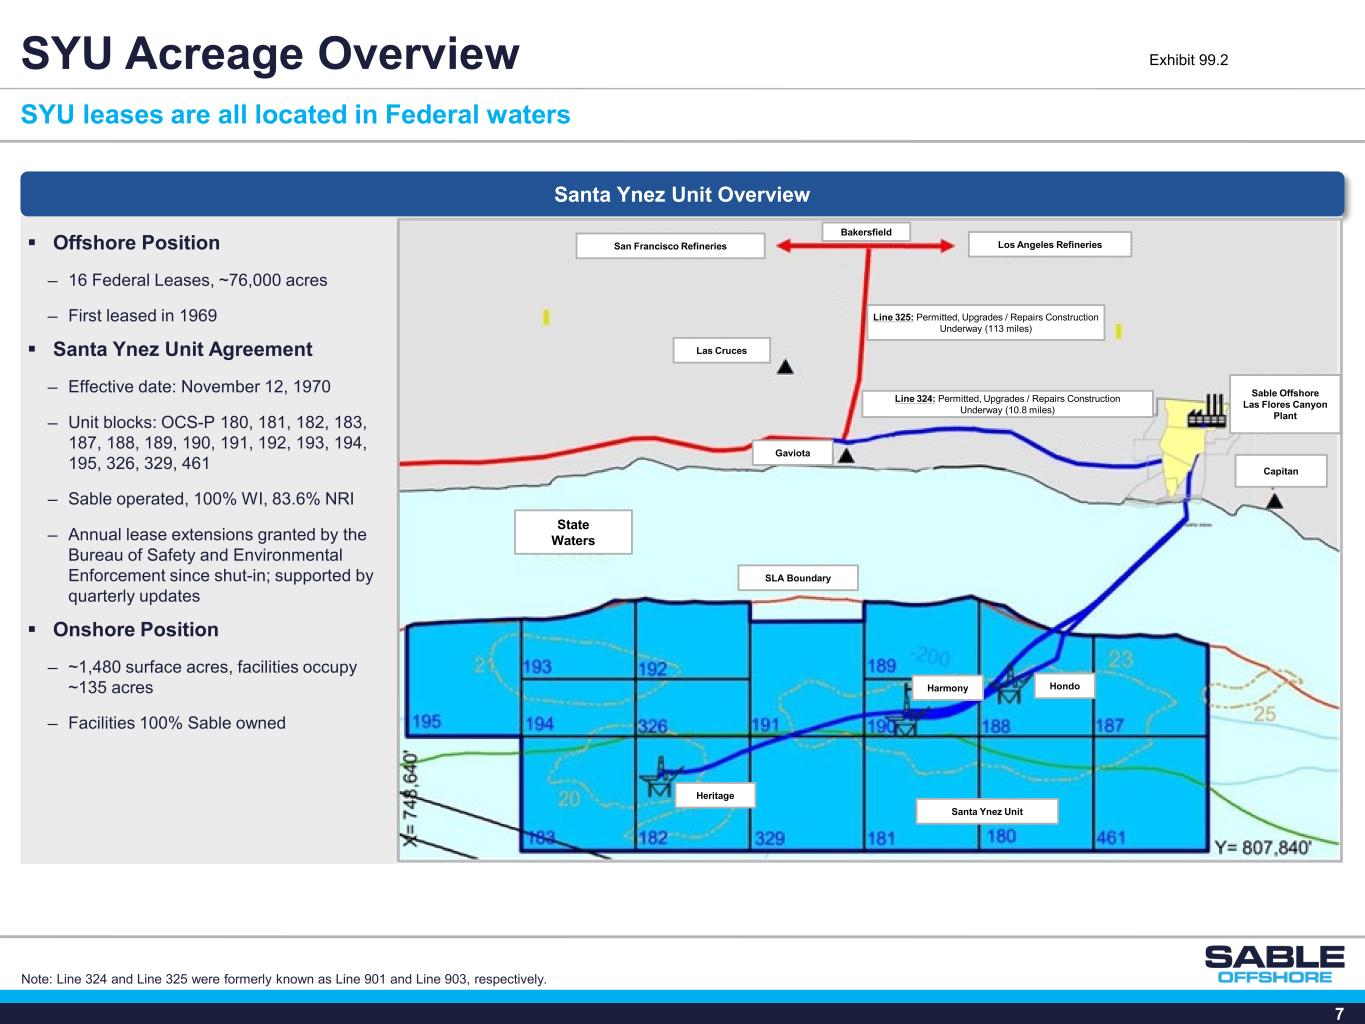Click the Heritage platform rig icon
This screenshot has height=1024, width=1365.
pyautogui.click(x=660, y=776)
